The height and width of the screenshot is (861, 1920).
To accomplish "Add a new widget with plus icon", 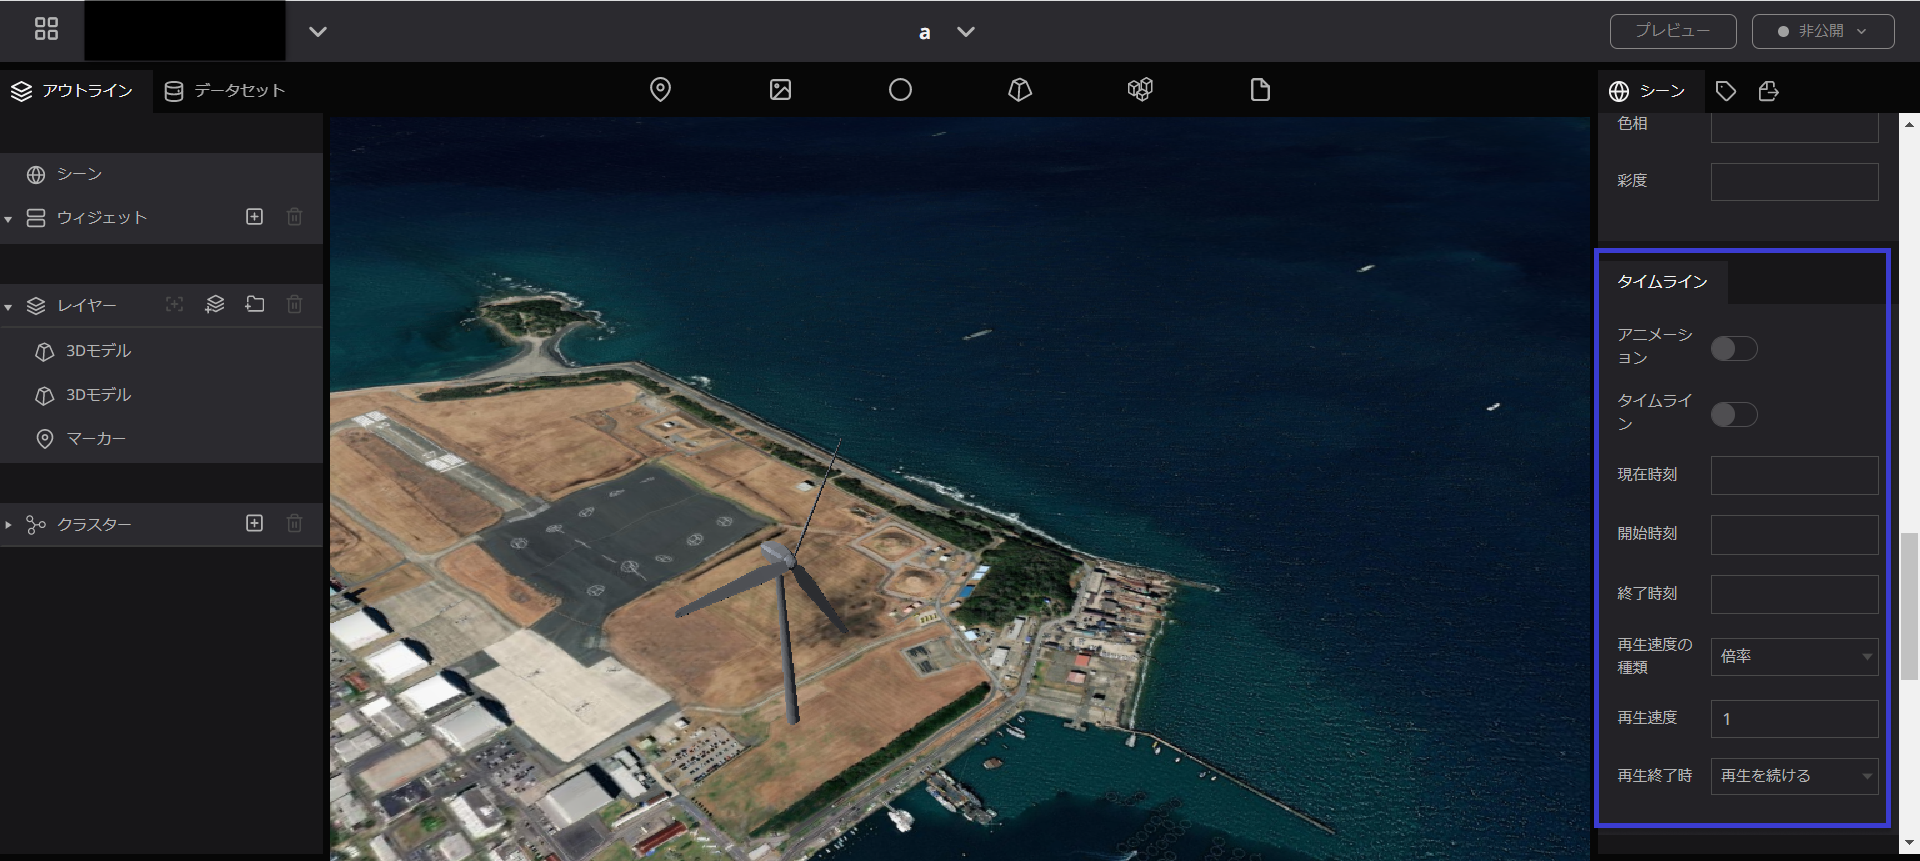I will 255,217.
